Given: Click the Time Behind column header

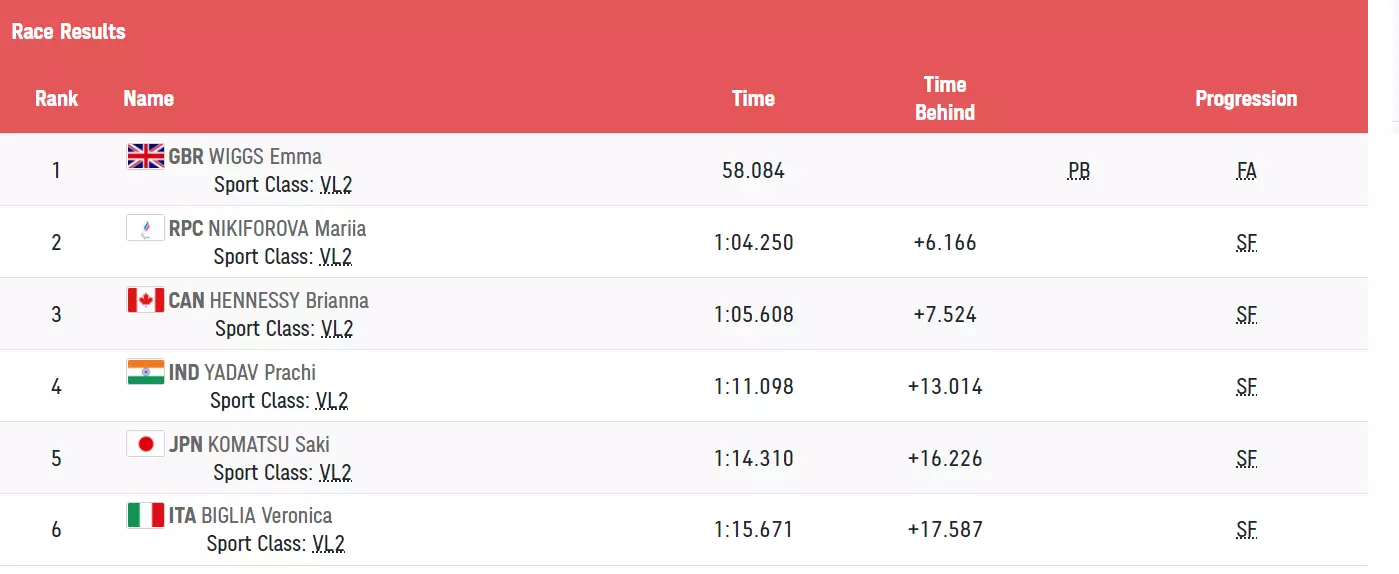Looking at the screenshot, I should (x=944, y=98).
